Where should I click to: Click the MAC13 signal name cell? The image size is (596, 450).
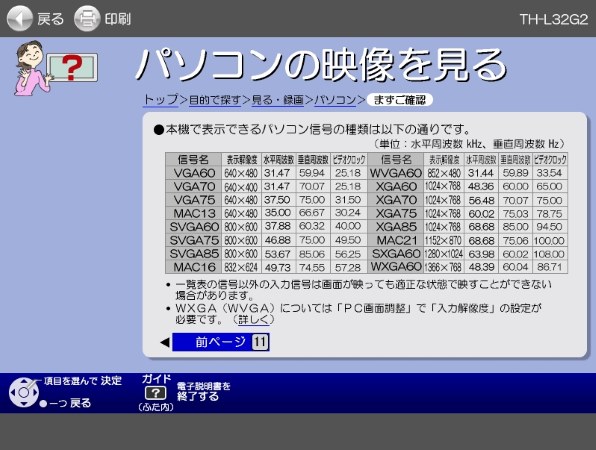(194, 213)
